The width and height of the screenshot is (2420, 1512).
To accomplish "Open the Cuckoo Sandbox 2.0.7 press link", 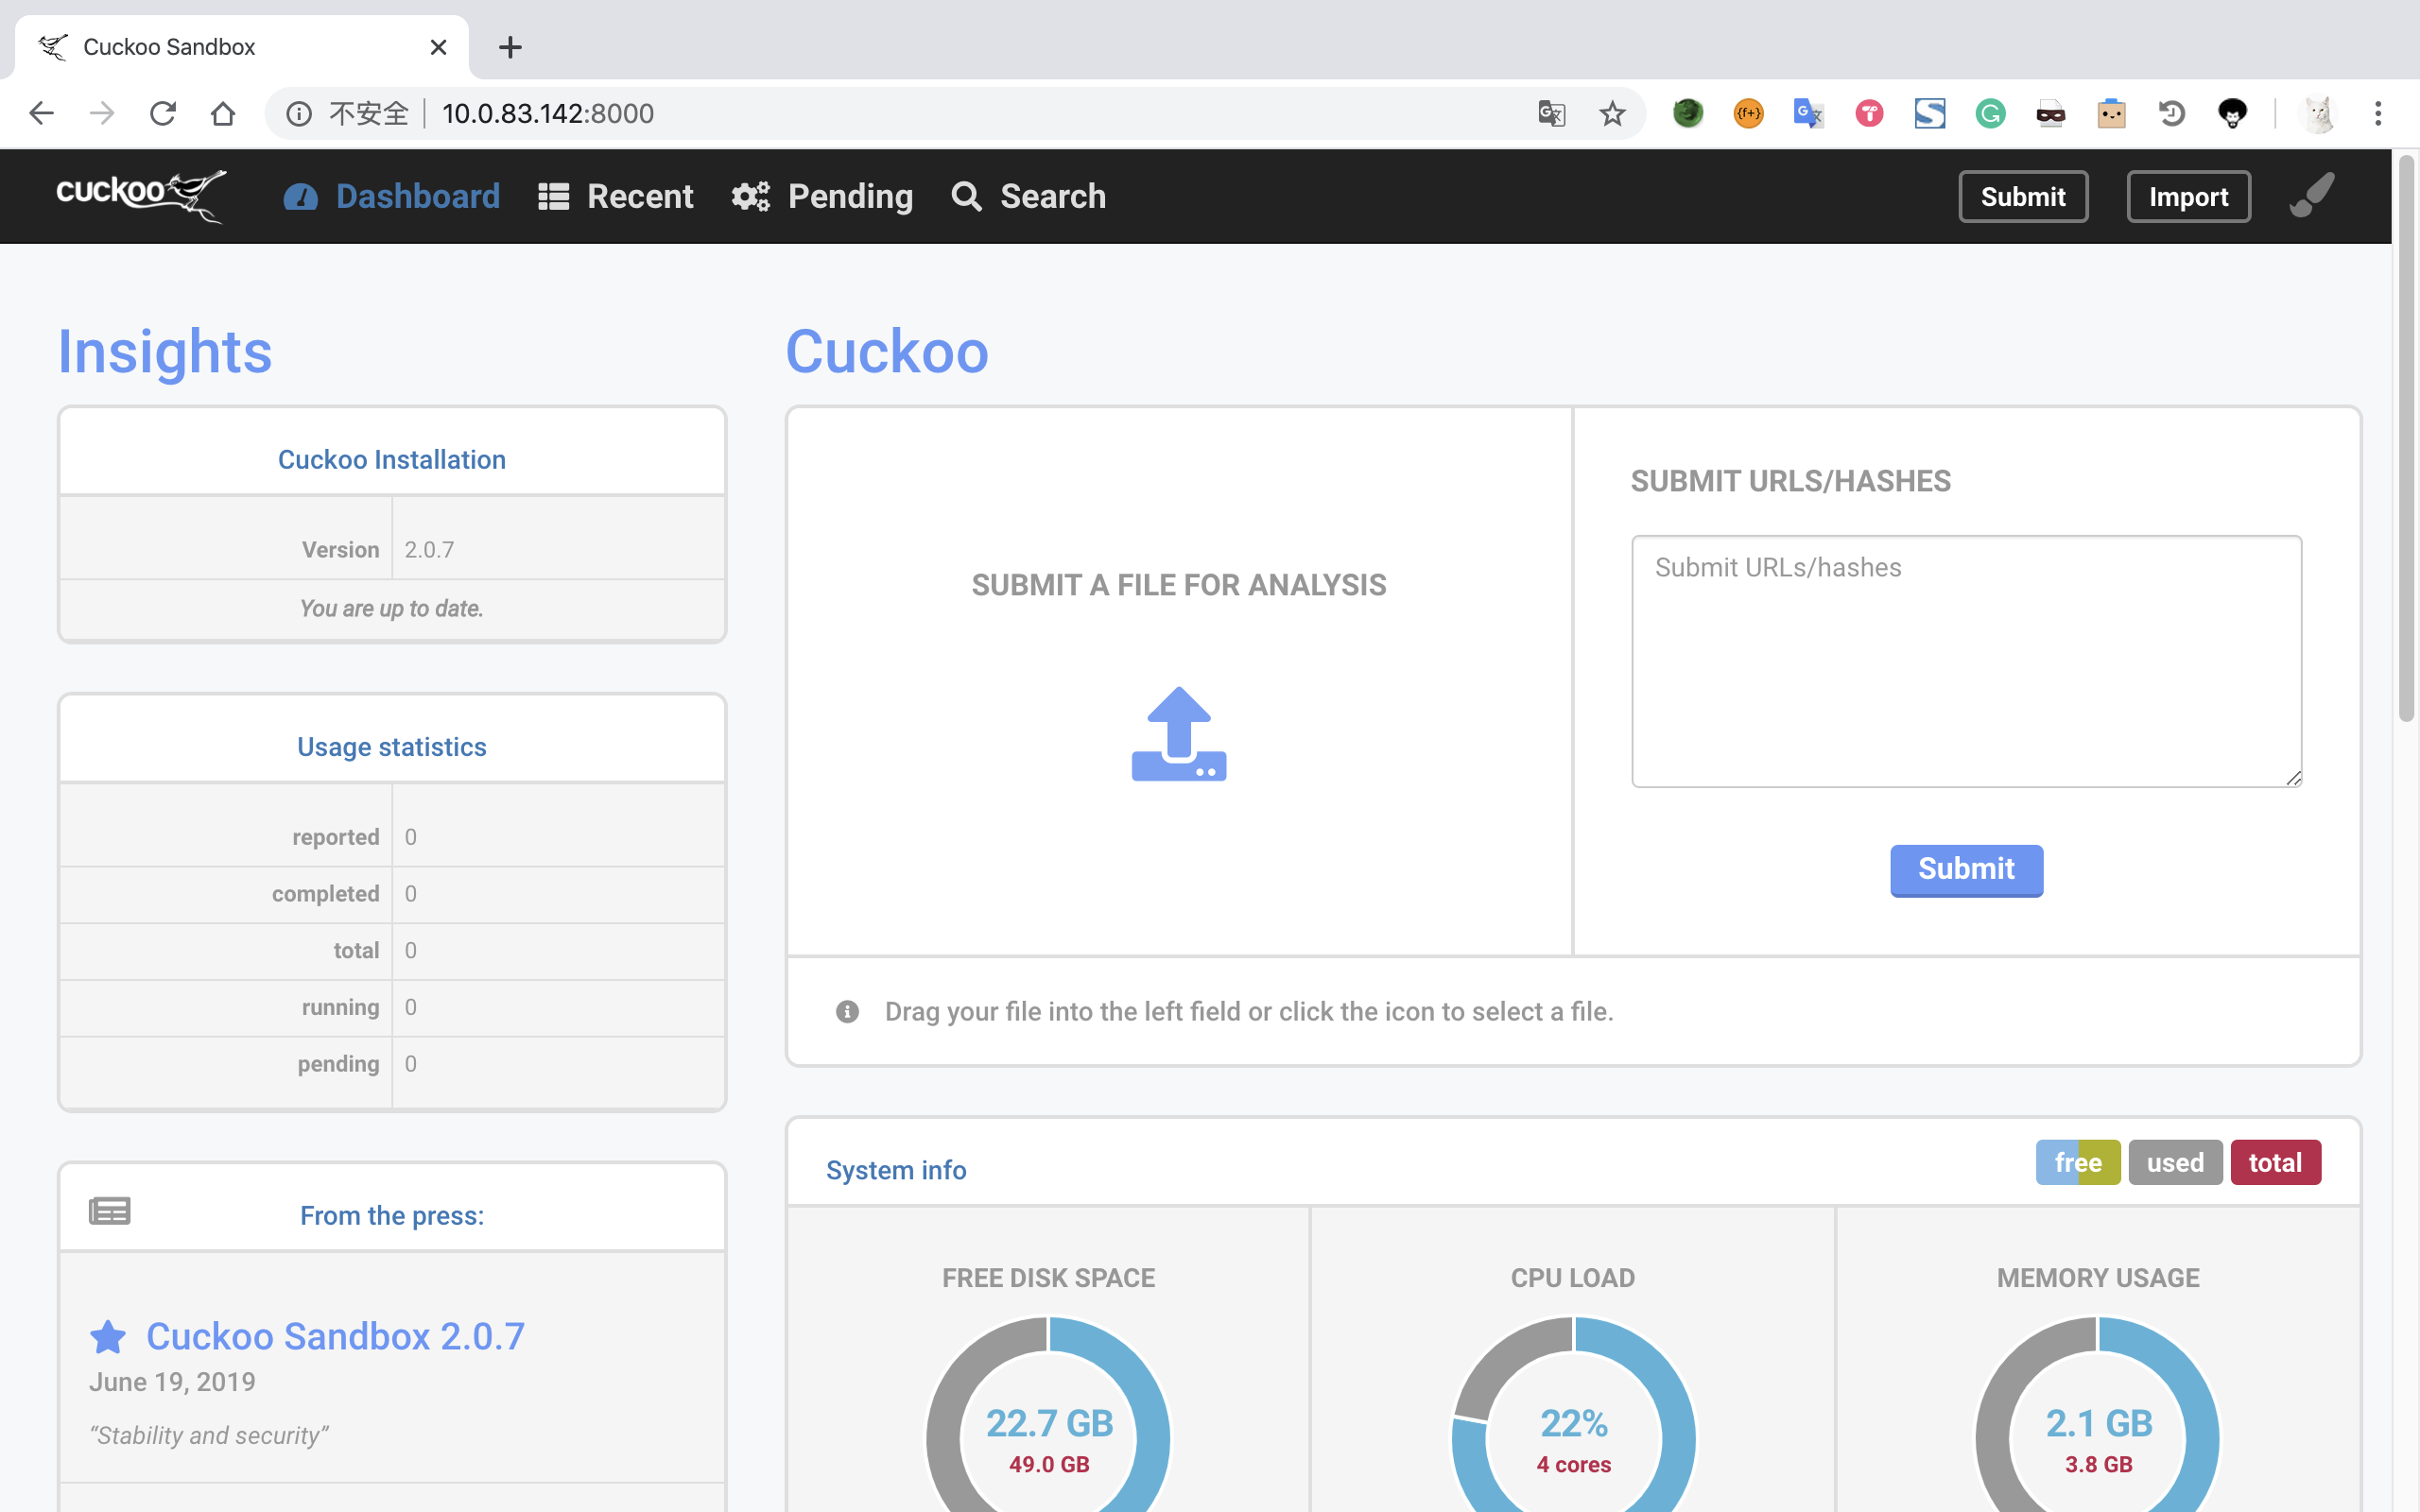I will coord(335,1336).
